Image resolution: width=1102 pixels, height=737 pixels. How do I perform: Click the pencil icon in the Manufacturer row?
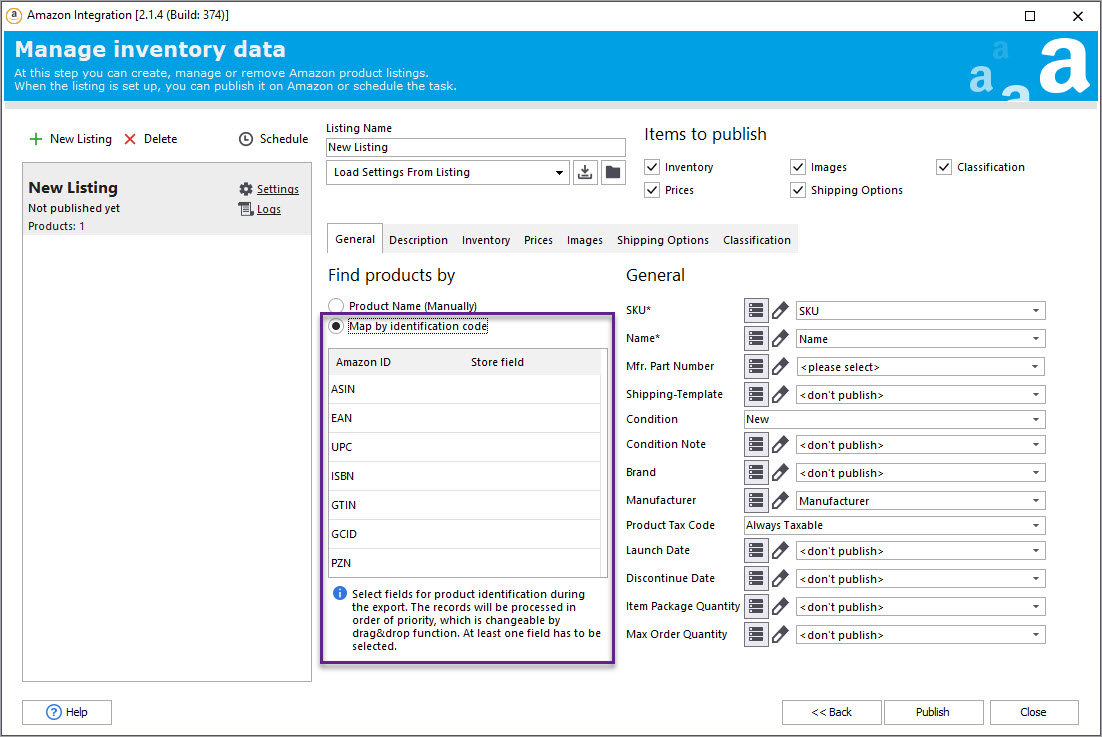pos(780,501)
